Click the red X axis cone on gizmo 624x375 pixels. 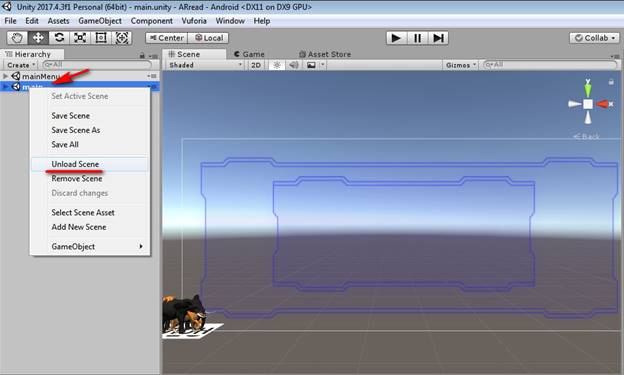(x=603, y=104)
